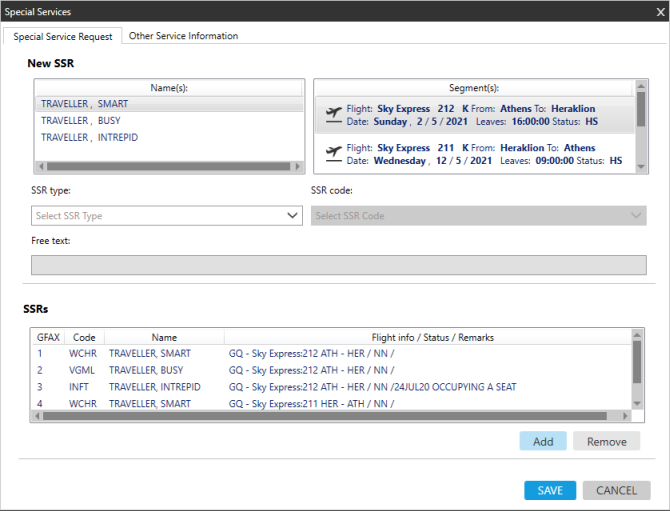The image size is (670, 511).
Task: Cancel the Special Services dialog
Action: pos(616,490)
